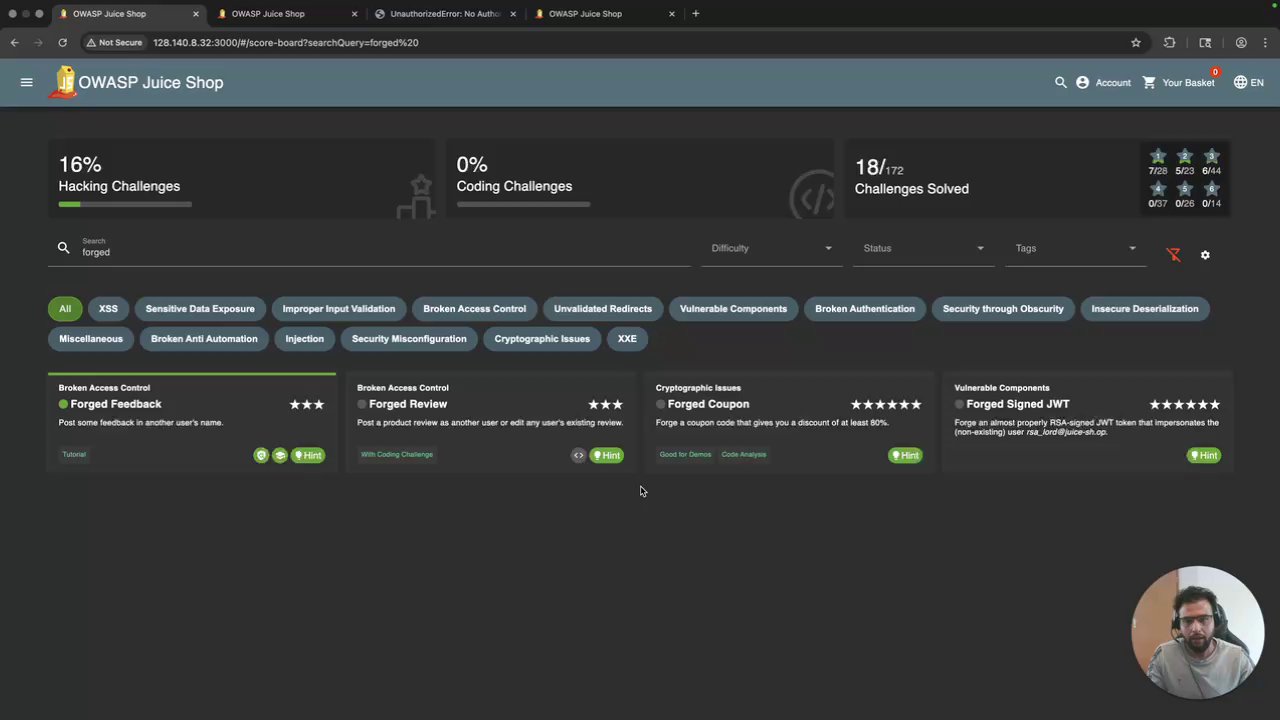The height and width of the screenshot is (720, 1280).
Task: Open the mitigation shield icon on Forged Feedback
Action: click(261, 455)
